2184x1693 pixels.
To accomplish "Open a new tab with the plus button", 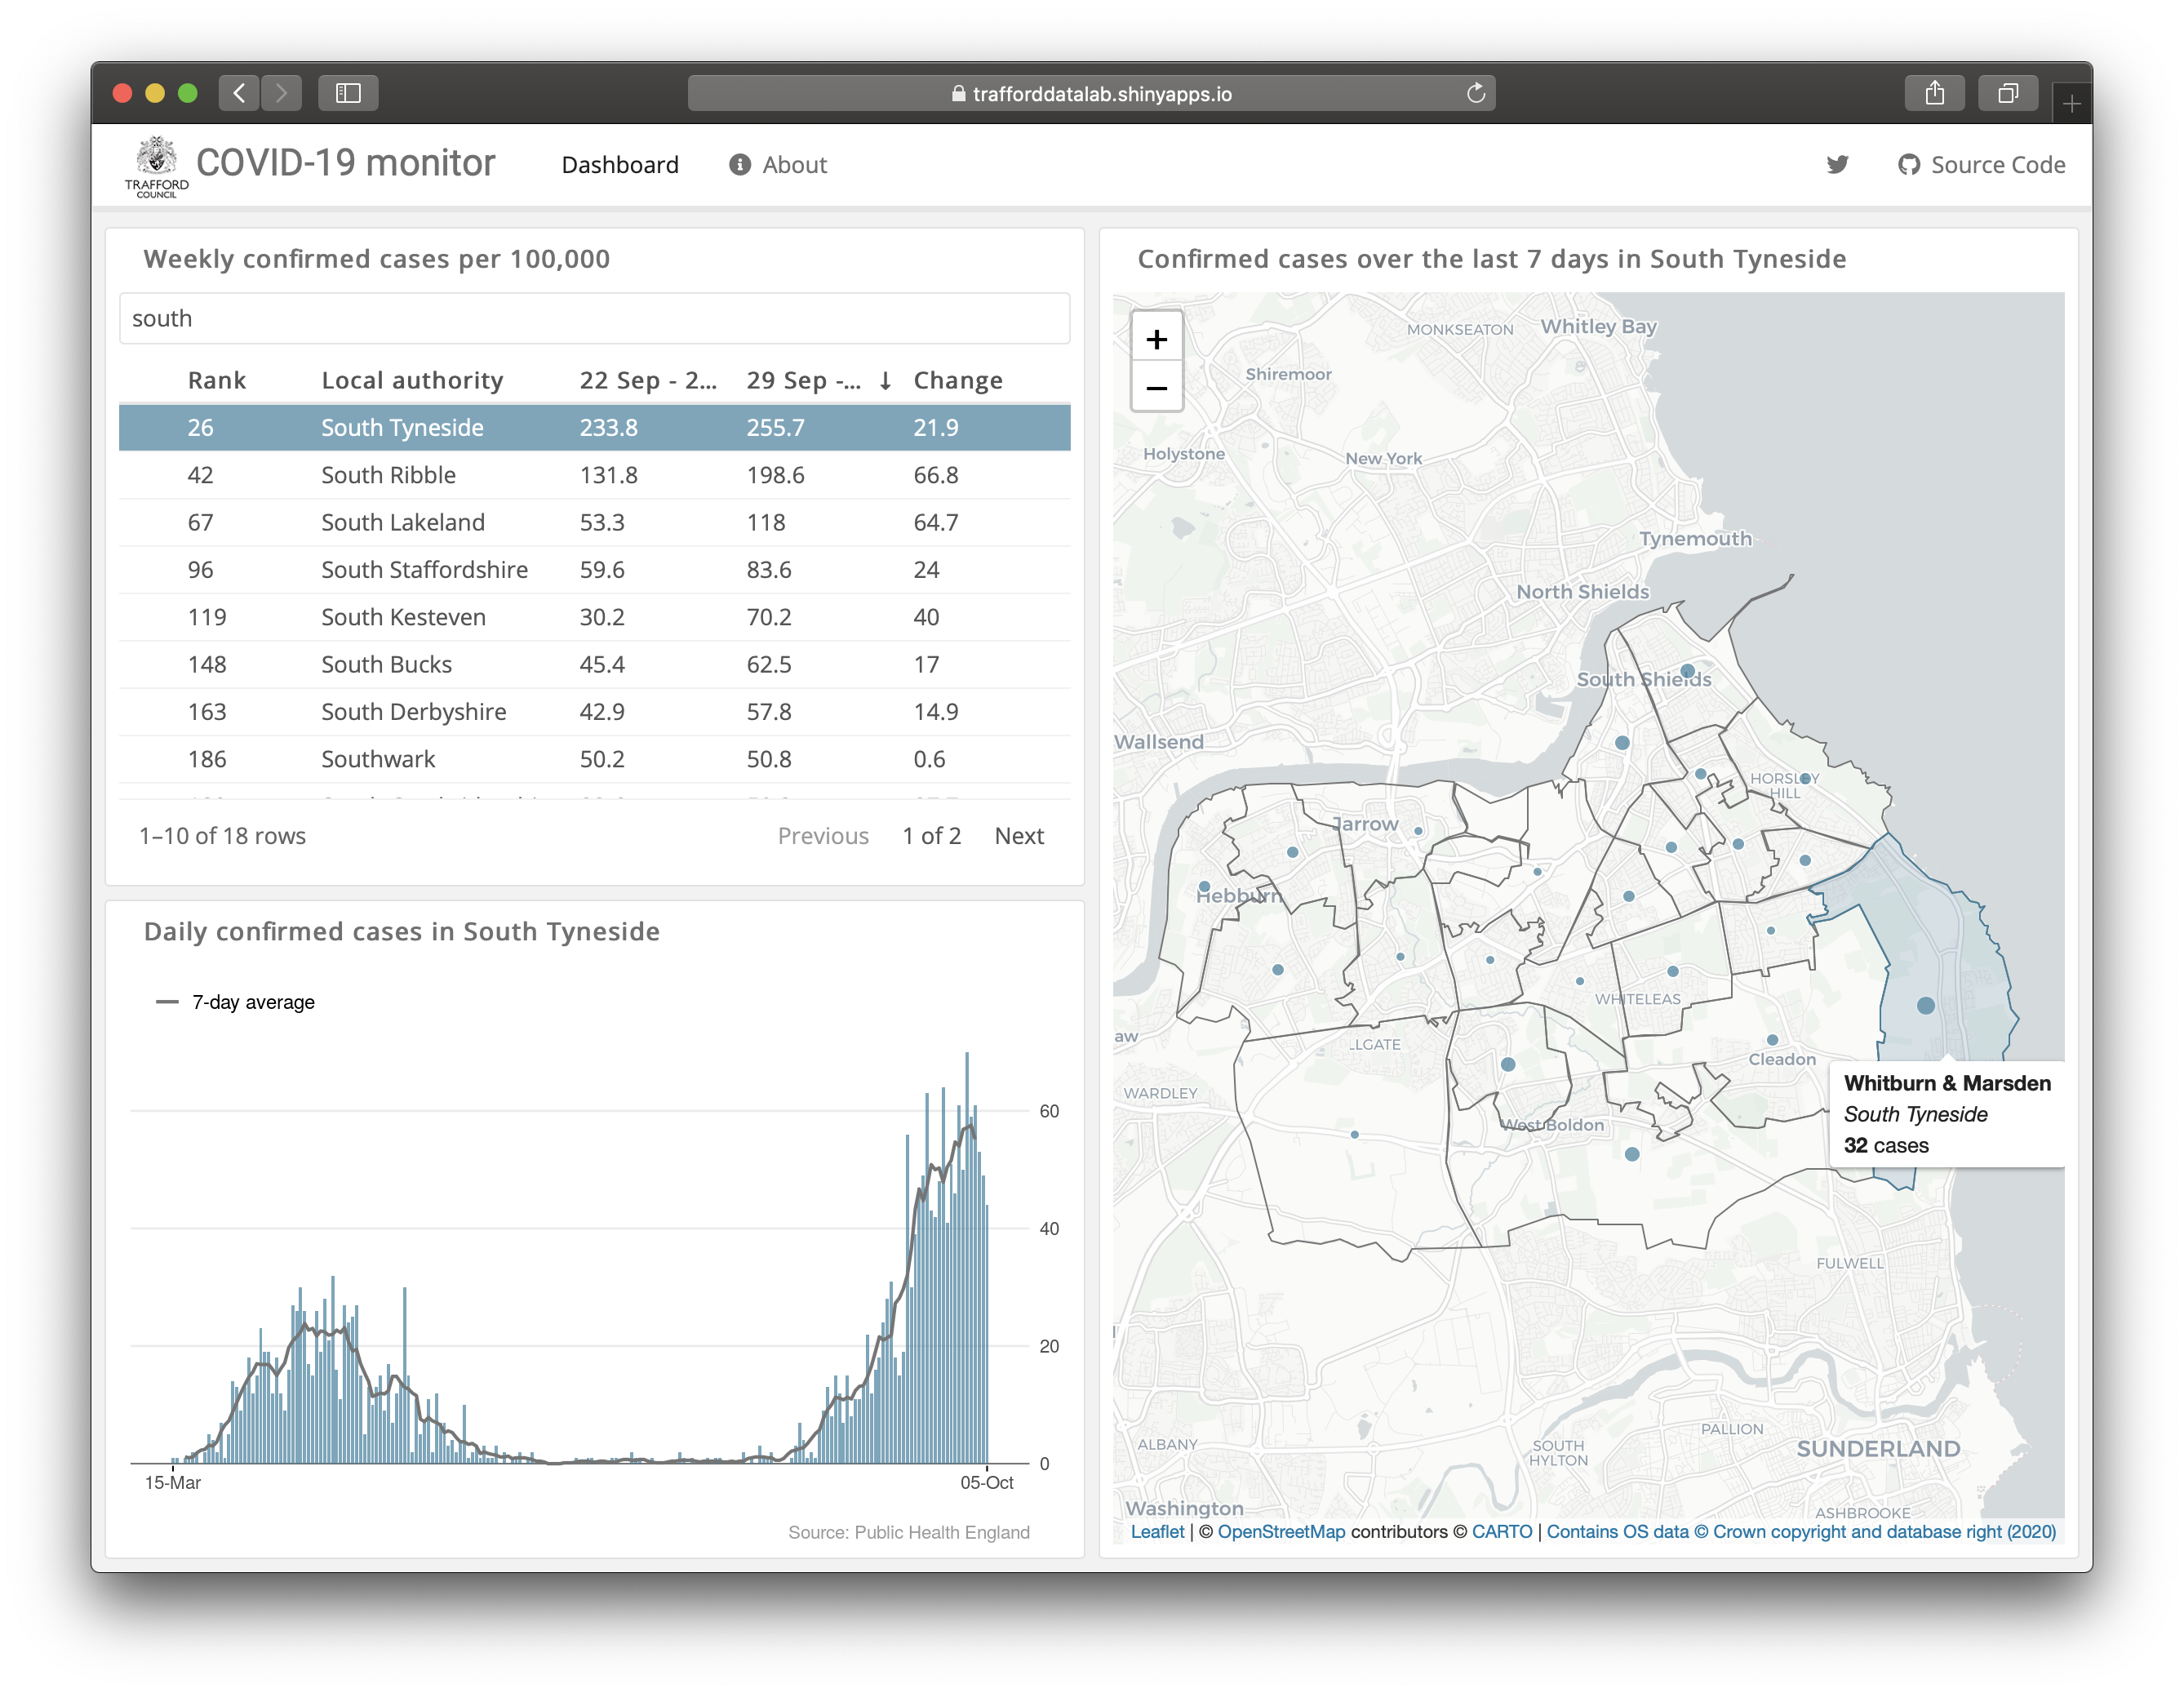I will (x=2071, y=104).
